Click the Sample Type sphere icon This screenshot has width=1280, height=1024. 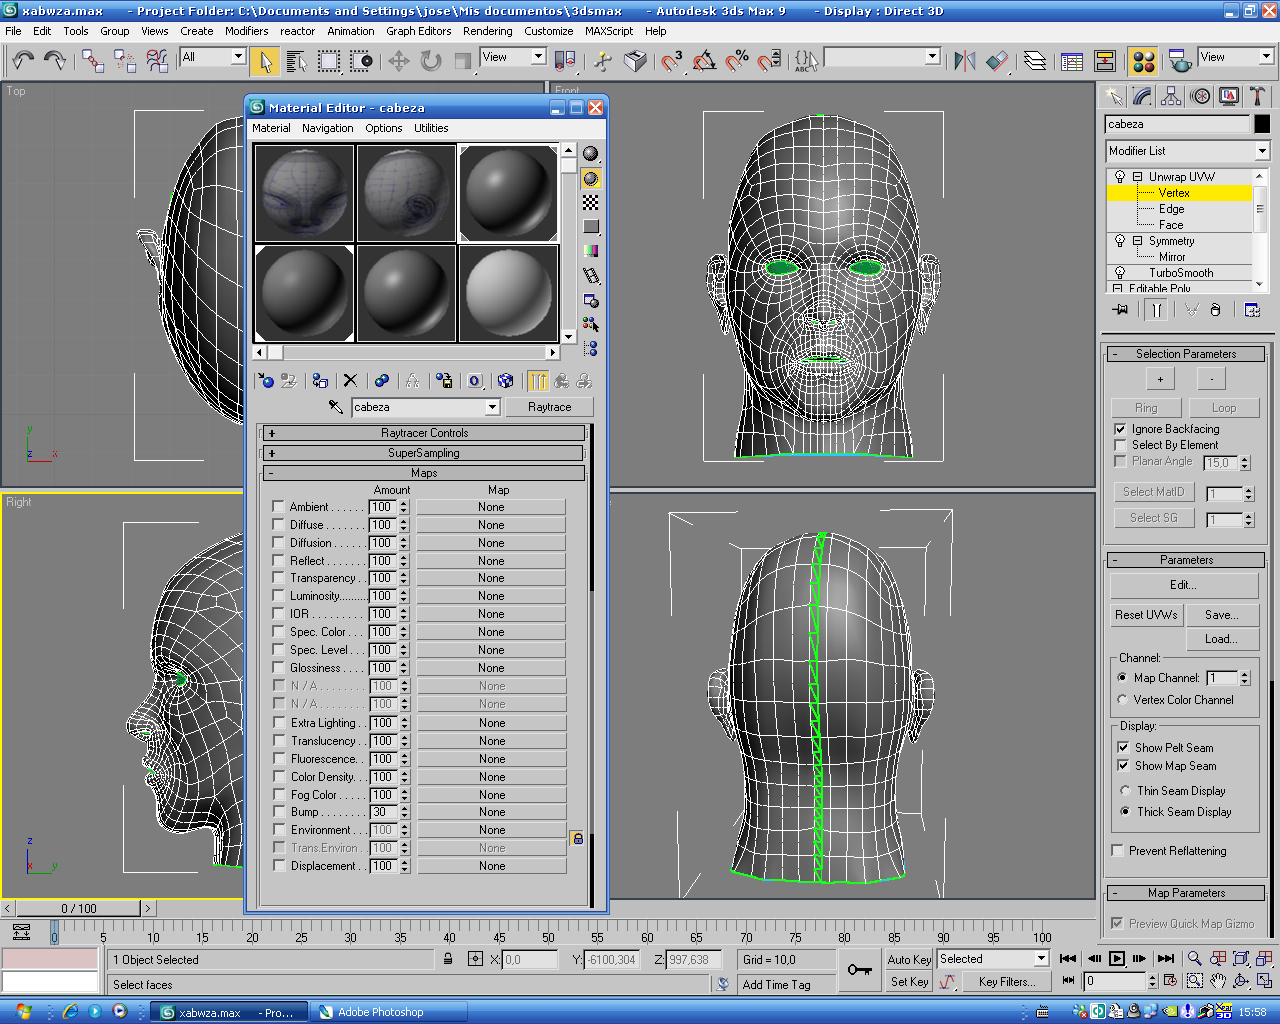pos(591,154)
